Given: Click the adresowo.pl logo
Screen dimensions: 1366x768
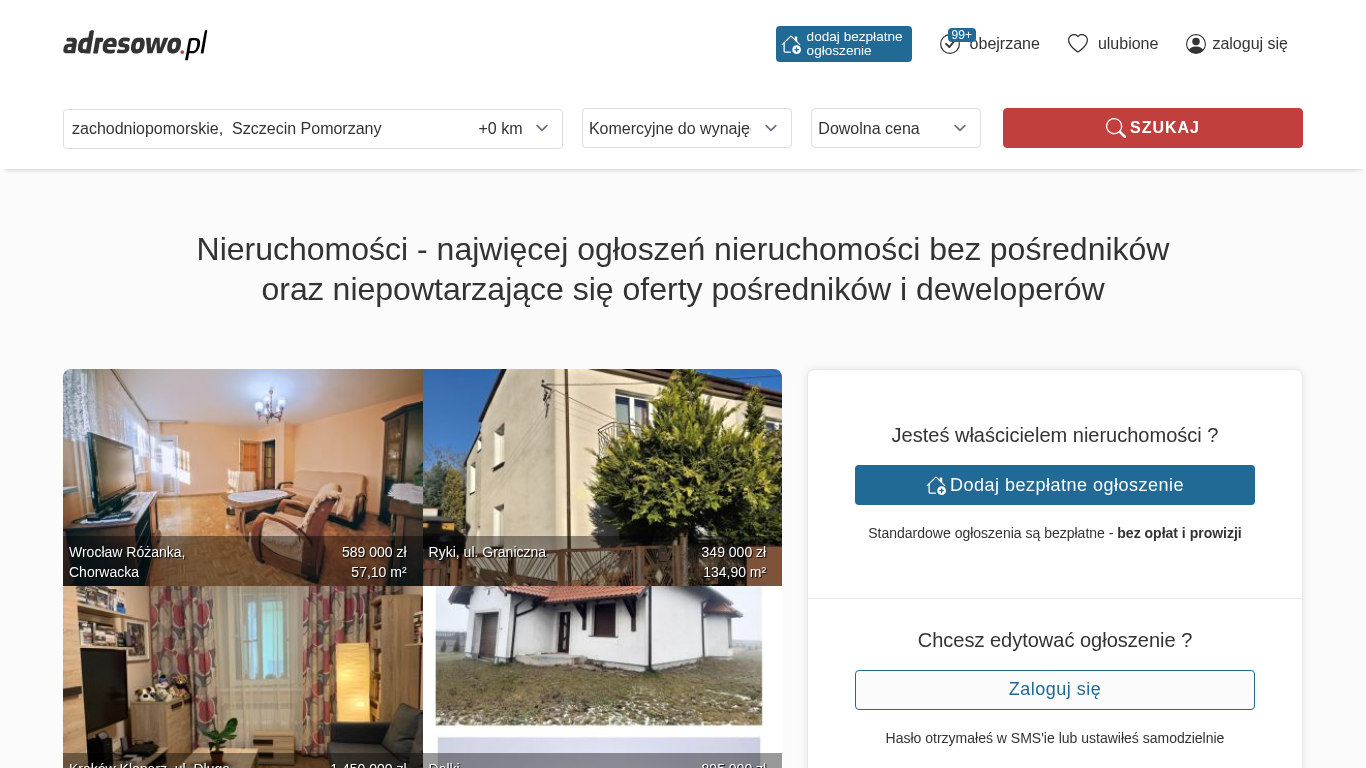Looking at the screenshot, I should click(135, 44).
